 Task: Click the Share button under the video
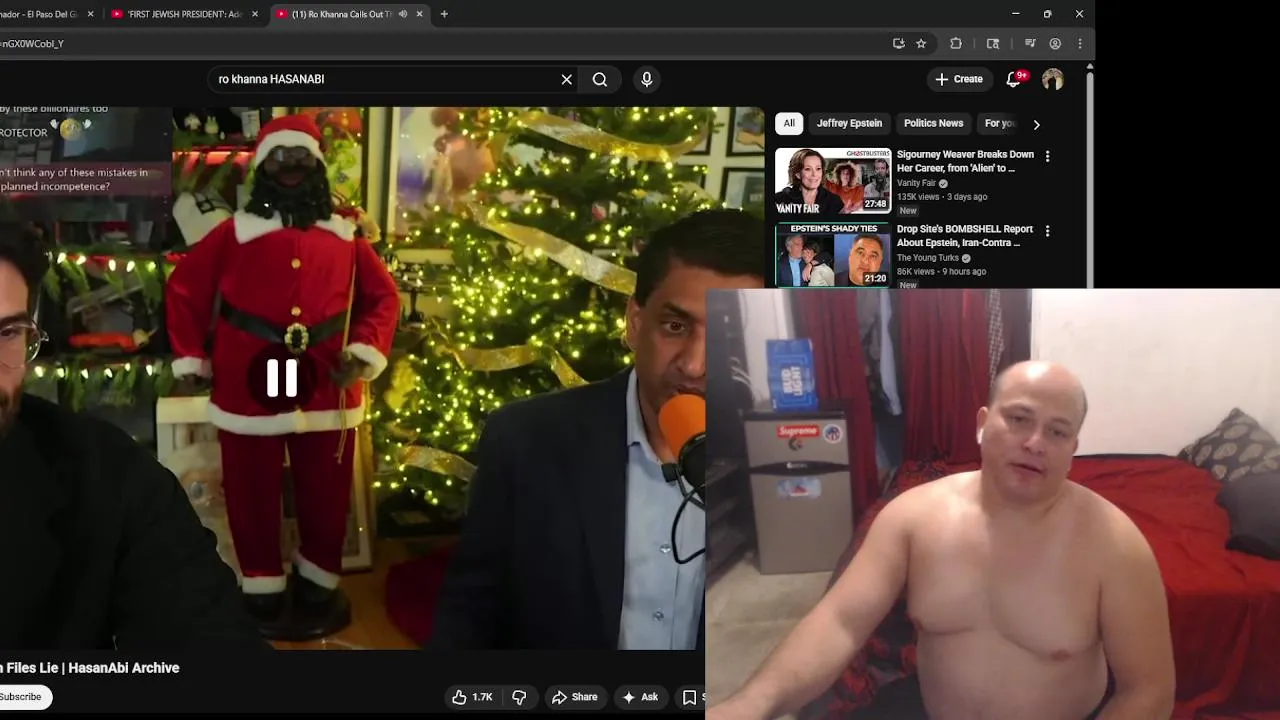coord(575,697)
